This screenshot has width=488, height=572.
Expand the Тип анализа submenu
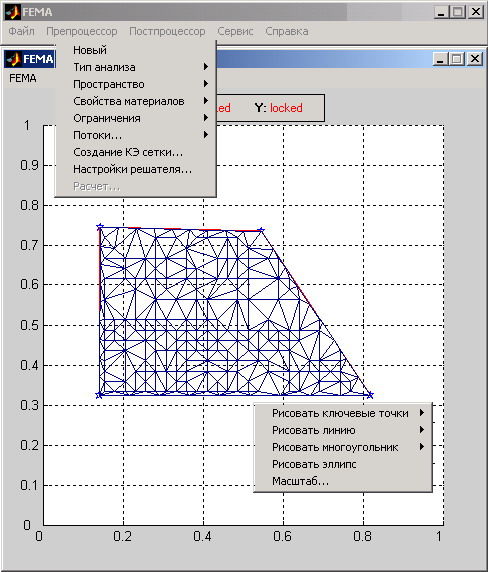click(x=135, y=67)
